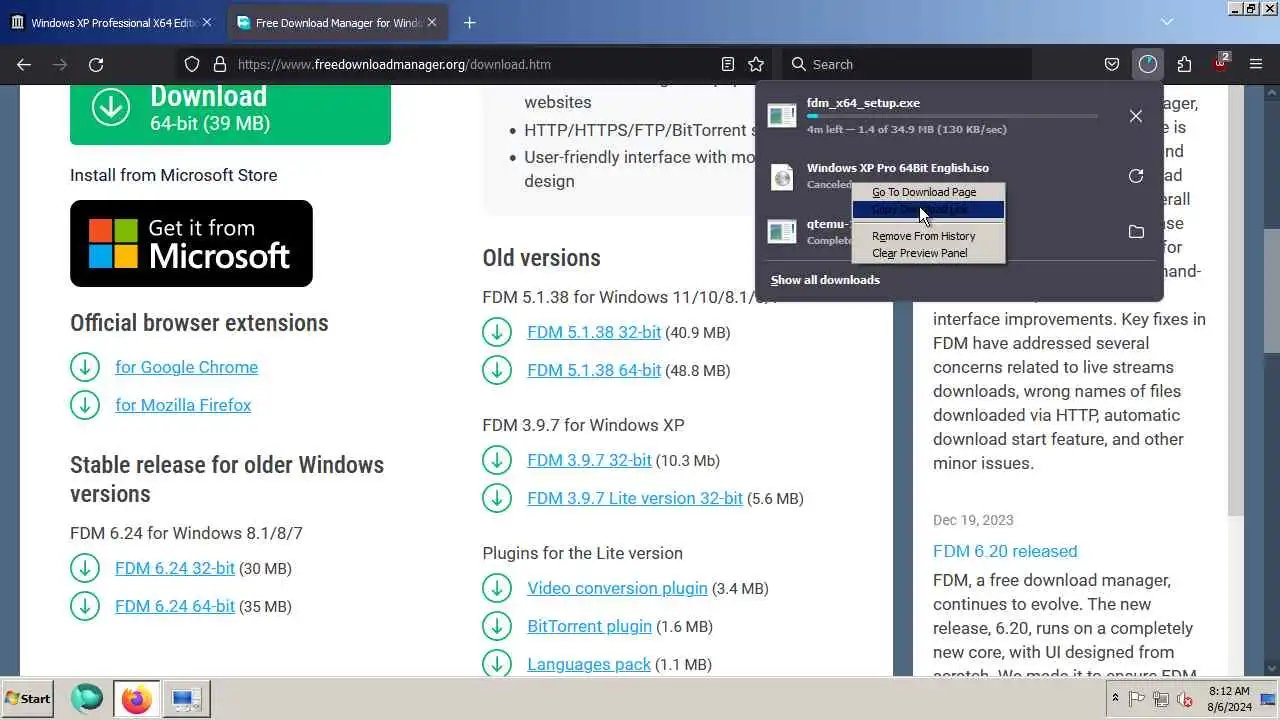1280x720 pixels.
Task: Switch to Firefox in the taskbar
Action: coord(137,699)
